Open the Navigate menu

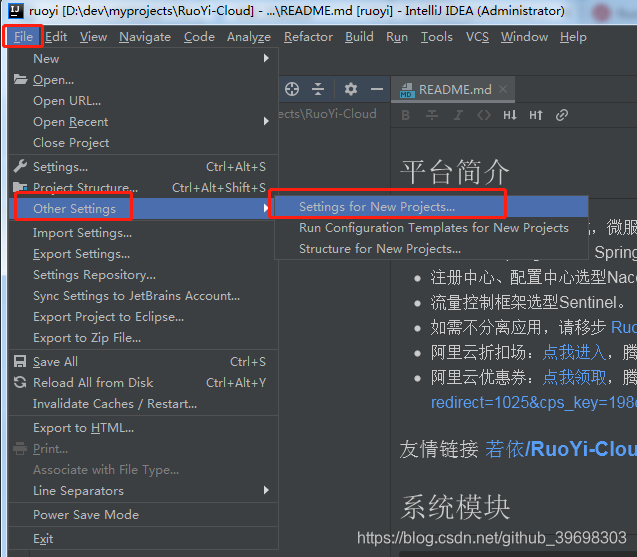click(145, 37)
